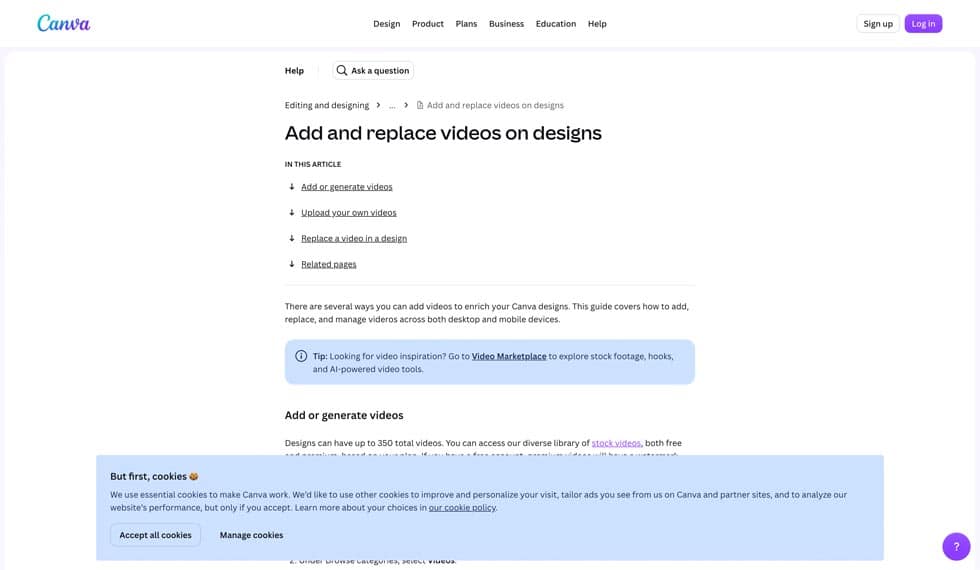Jump to Add or generate videos section

[x=347, y=187]
